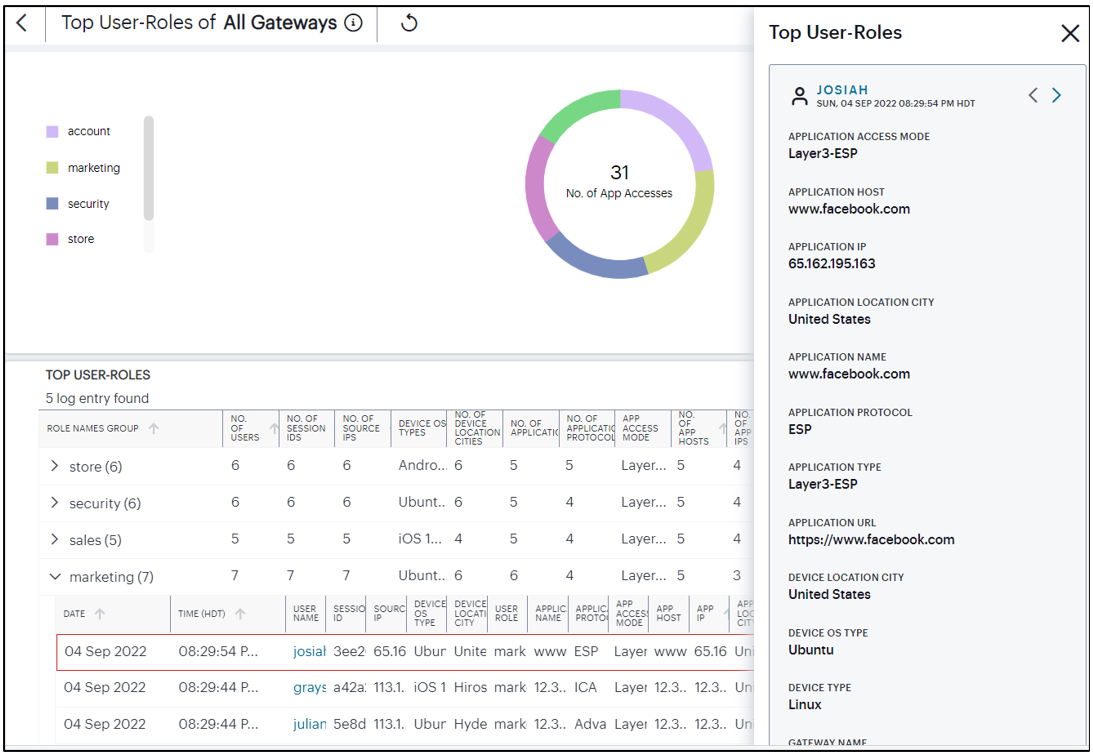Screen dimensions: 1093x754
Task: Open the josiah user link in the table
Action: coord(310,651)
